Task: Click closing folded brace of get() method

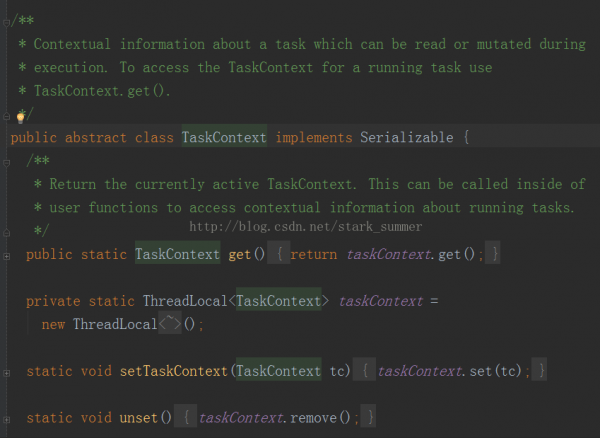Action: 493,253
